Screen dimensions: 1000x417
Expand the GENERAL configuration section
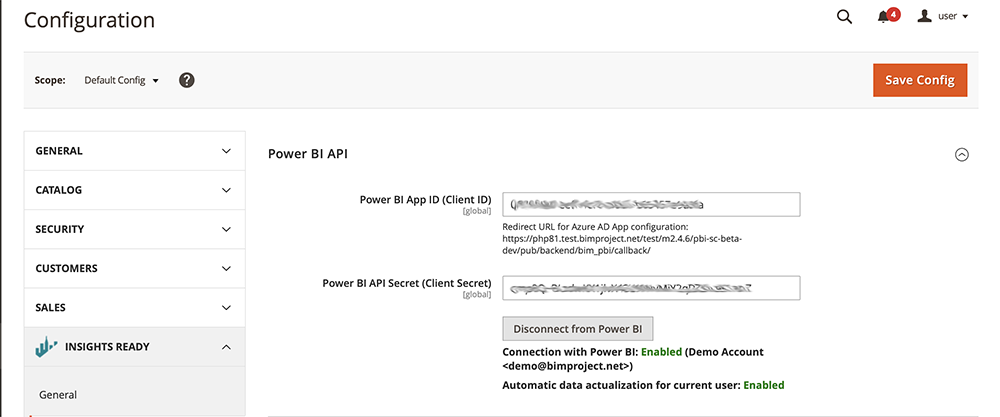click(135, 151)
